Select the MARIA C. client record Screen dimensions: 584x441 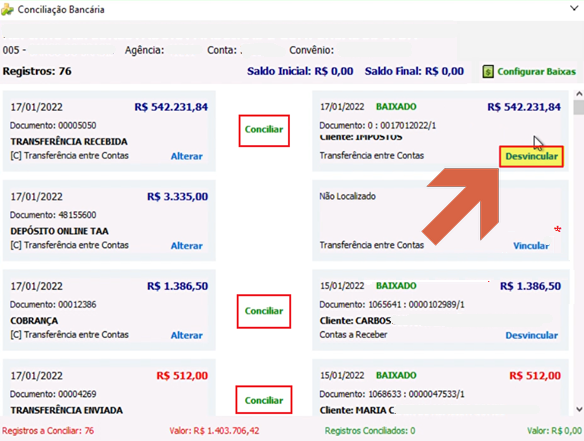click(440, 387)
